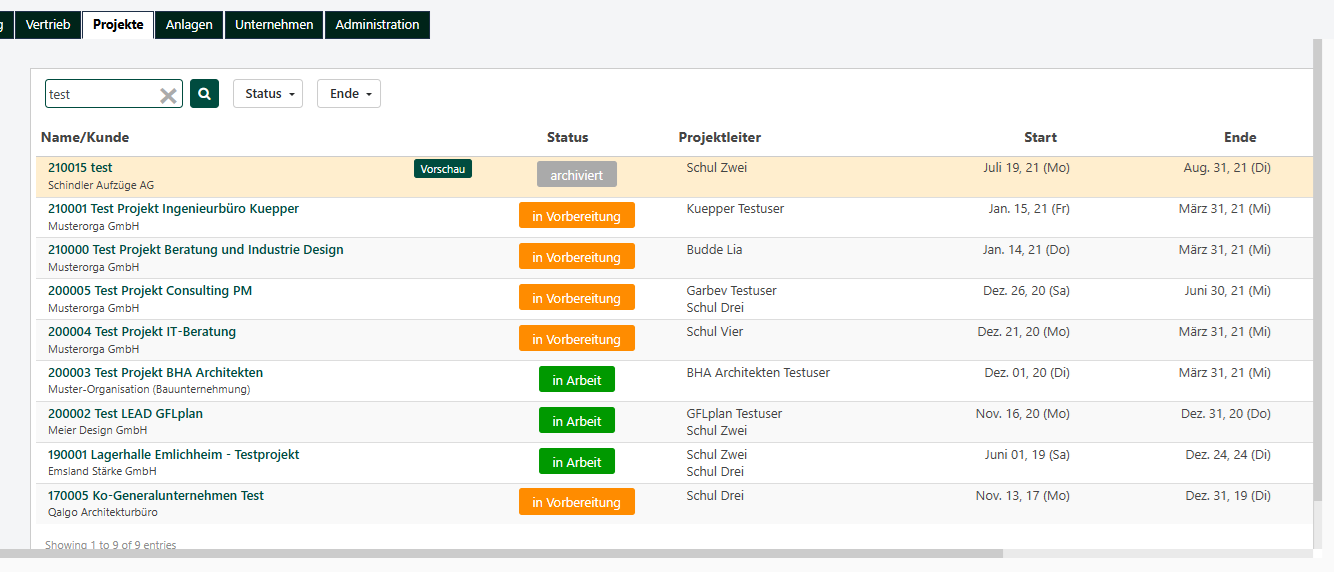Open 190001 Lagerhalle Emlichheim - Testprojekt

(173, 455)
